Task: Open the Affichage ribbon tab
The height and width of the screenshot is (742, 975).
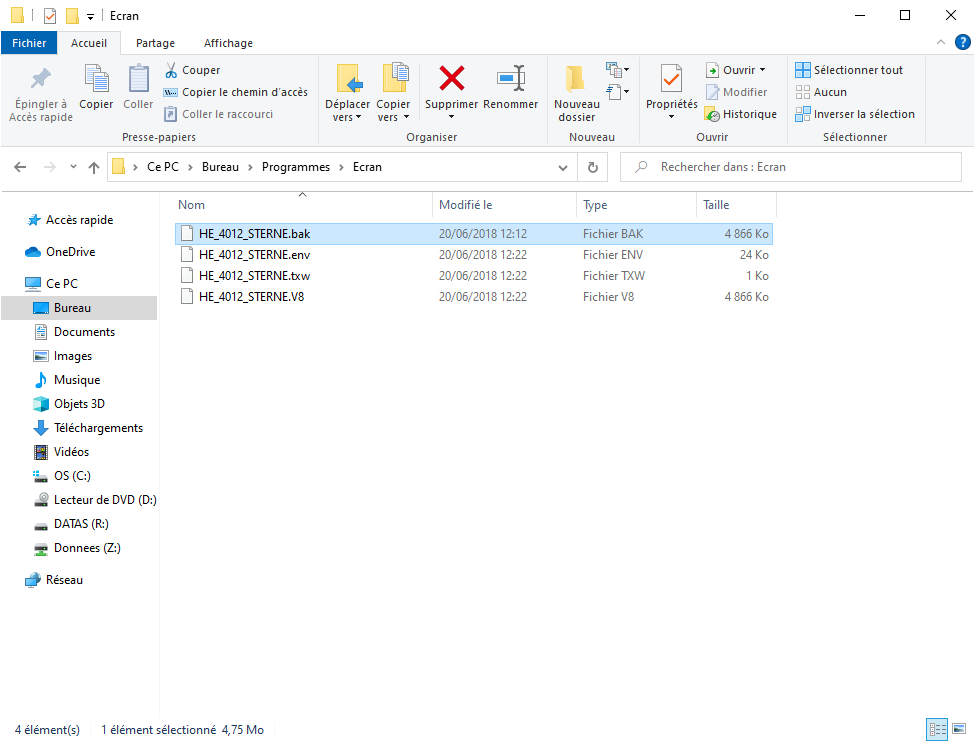Action: pos(228,43)
